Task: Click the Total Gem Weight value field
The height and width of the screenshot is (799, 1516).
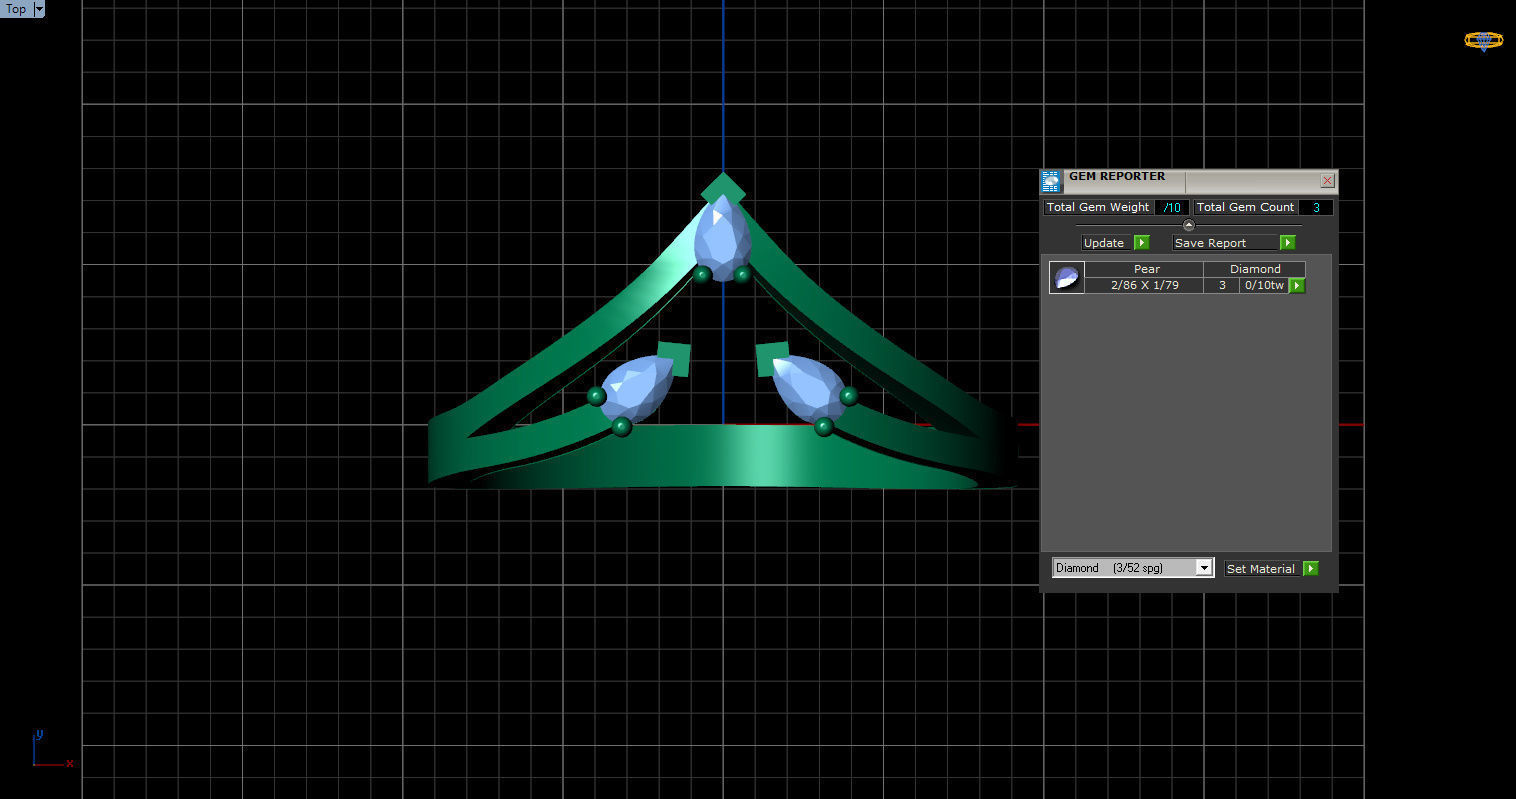Action: click(x=1172, y=207)
